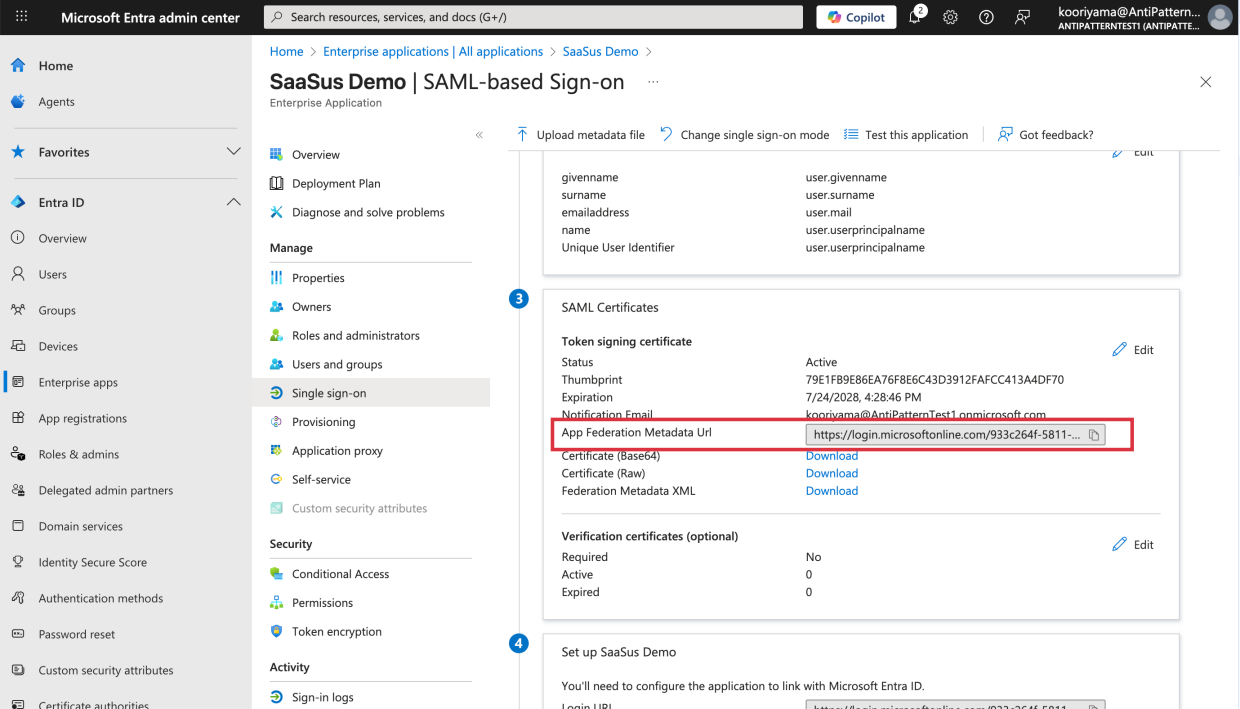Image resolution: width=1240 pixels, height=709 pixels.
Task: Click the Copilot button
Action: coord(856,17)
